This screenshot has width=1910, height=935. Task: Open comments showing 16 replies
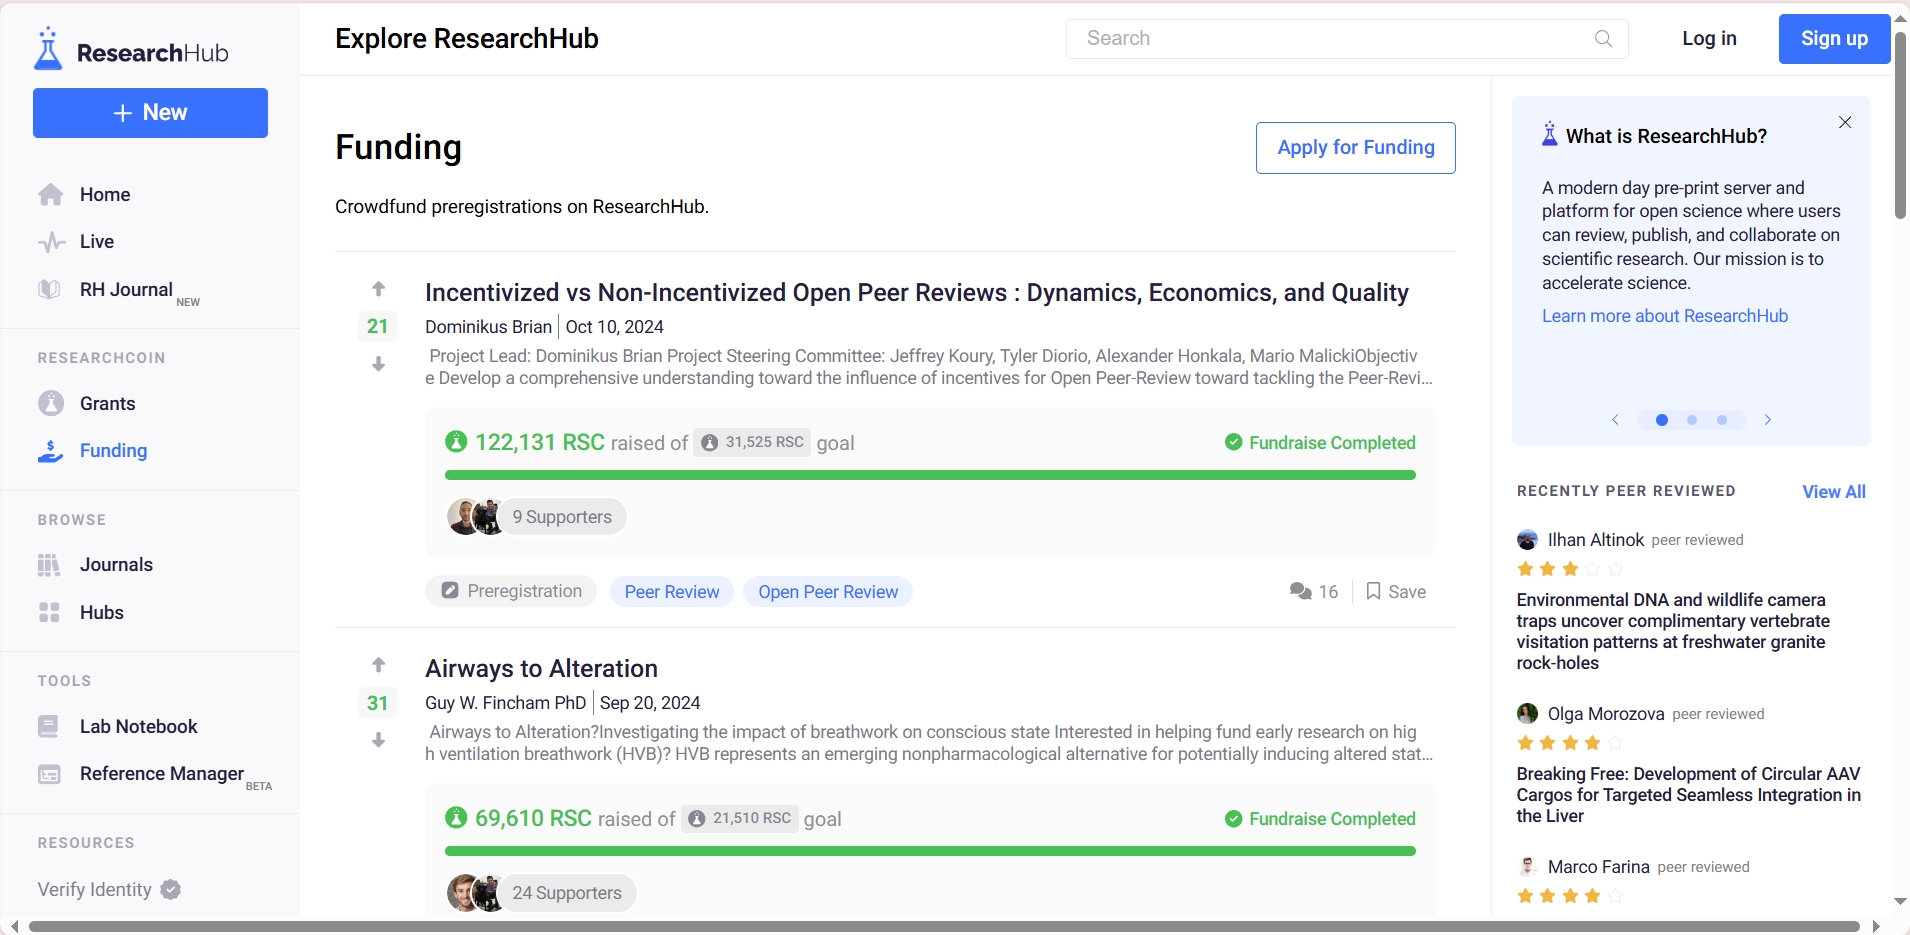point(1314,592)
